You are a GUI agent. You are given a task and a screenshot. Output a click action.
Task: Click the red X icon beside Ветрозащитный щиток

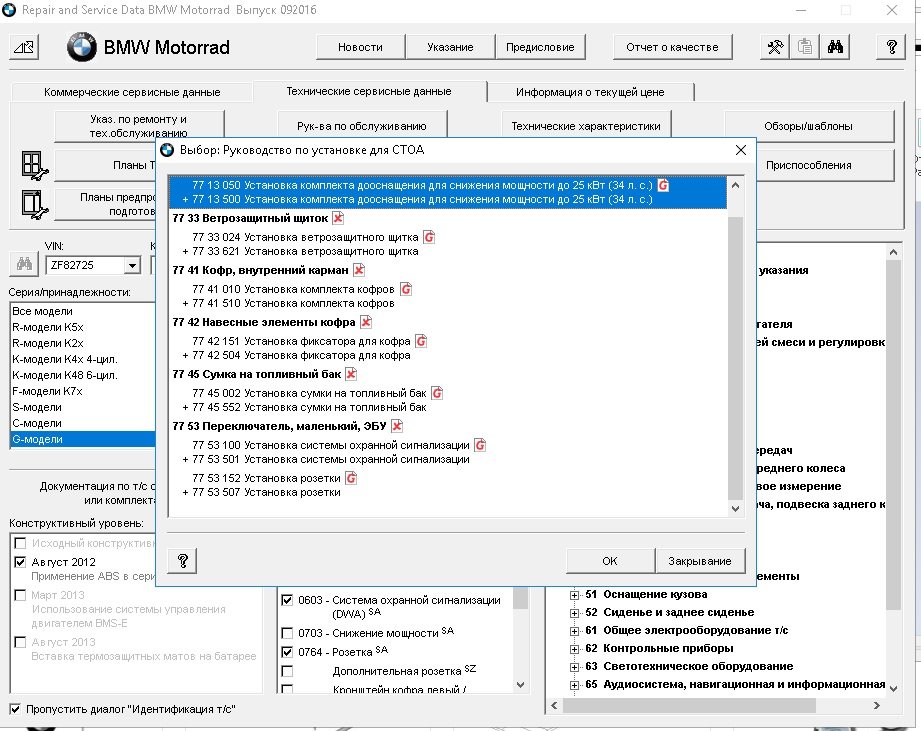[x=338, y=218]
